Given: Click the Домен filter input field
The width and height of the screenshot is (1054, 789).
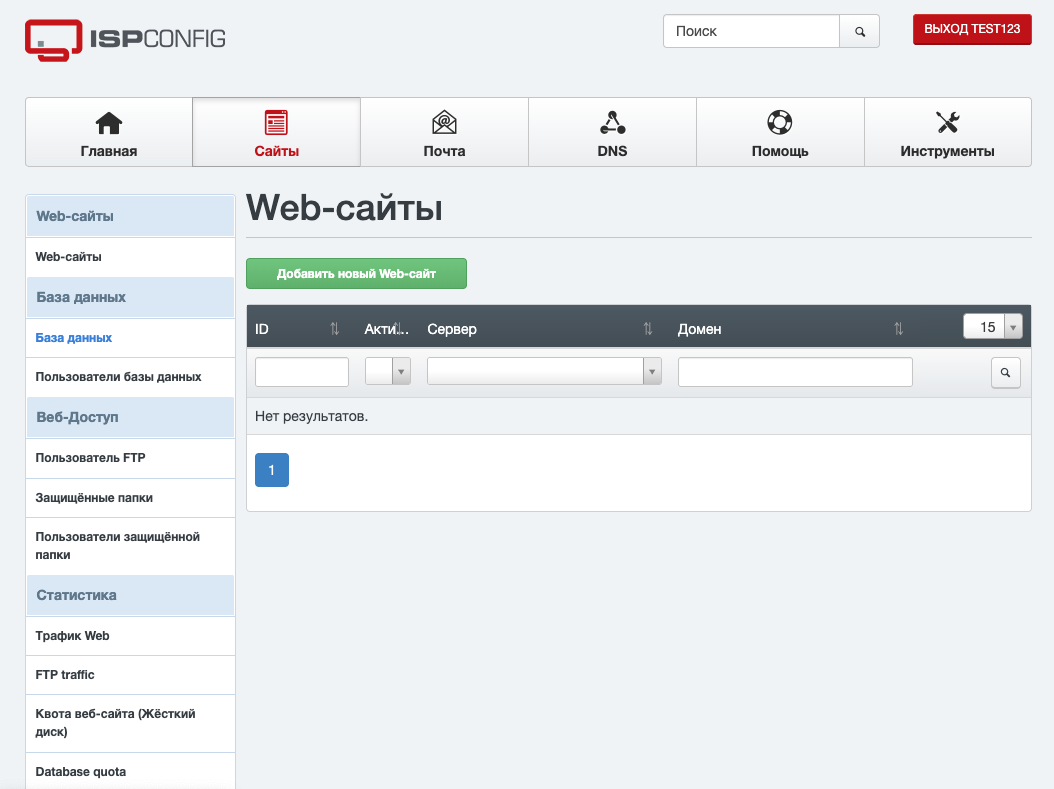Looking at the screenshot, I should click(x=795, y=372).
